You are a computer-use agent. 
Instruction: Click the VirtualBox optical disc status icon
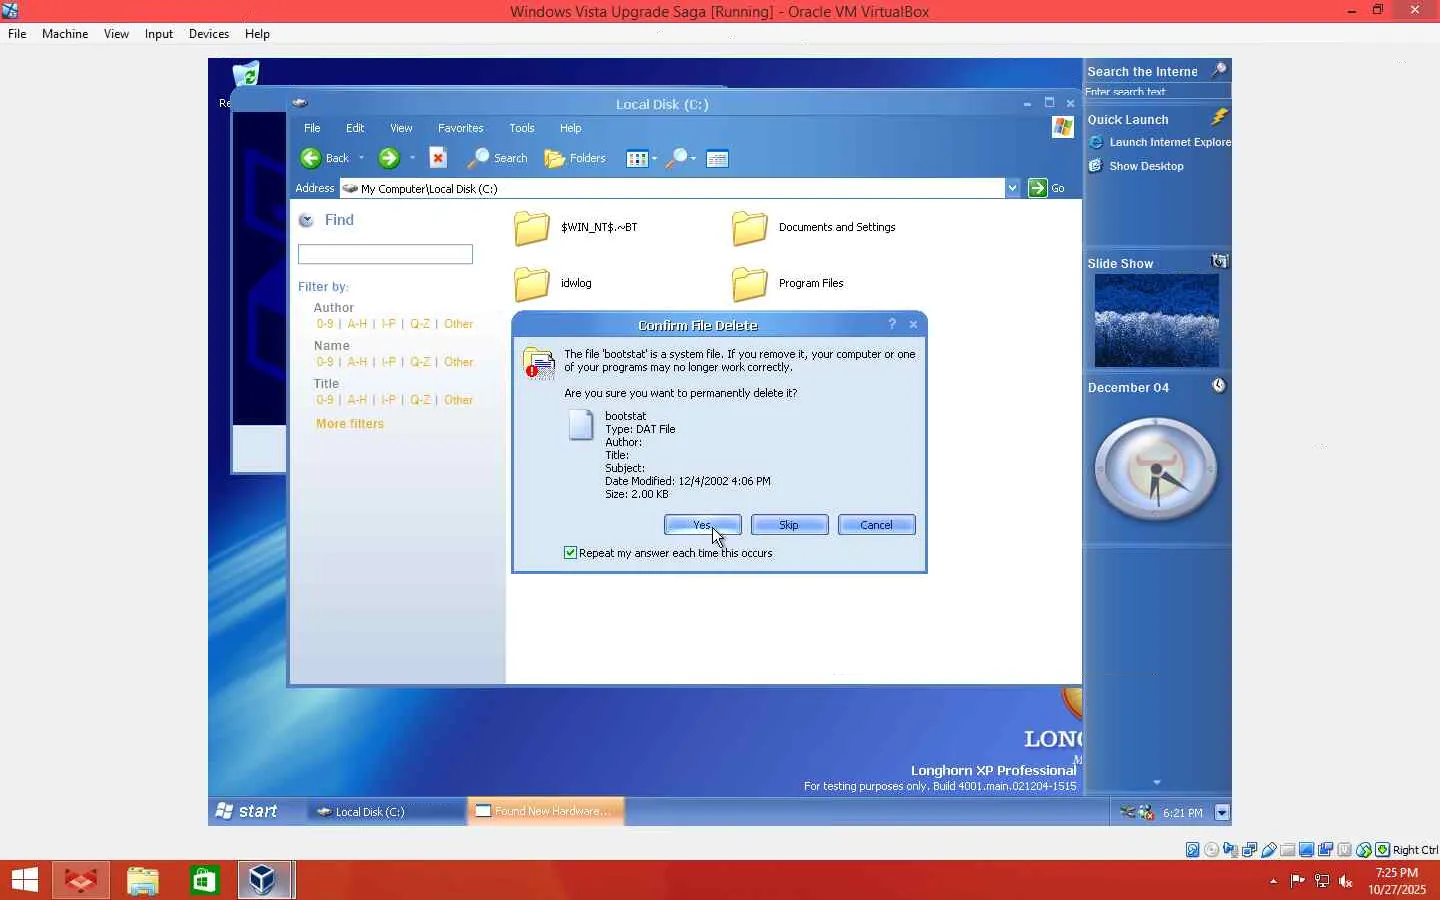[1212, 850]
